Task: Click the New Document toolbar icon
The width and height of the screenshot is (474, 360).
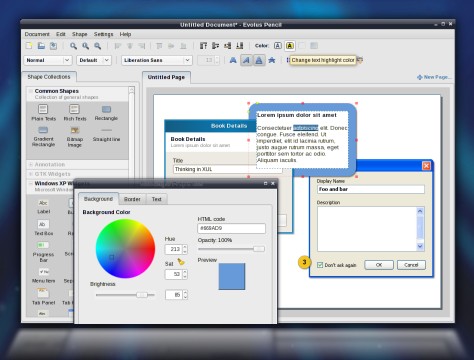Action: tap(29, 46)
